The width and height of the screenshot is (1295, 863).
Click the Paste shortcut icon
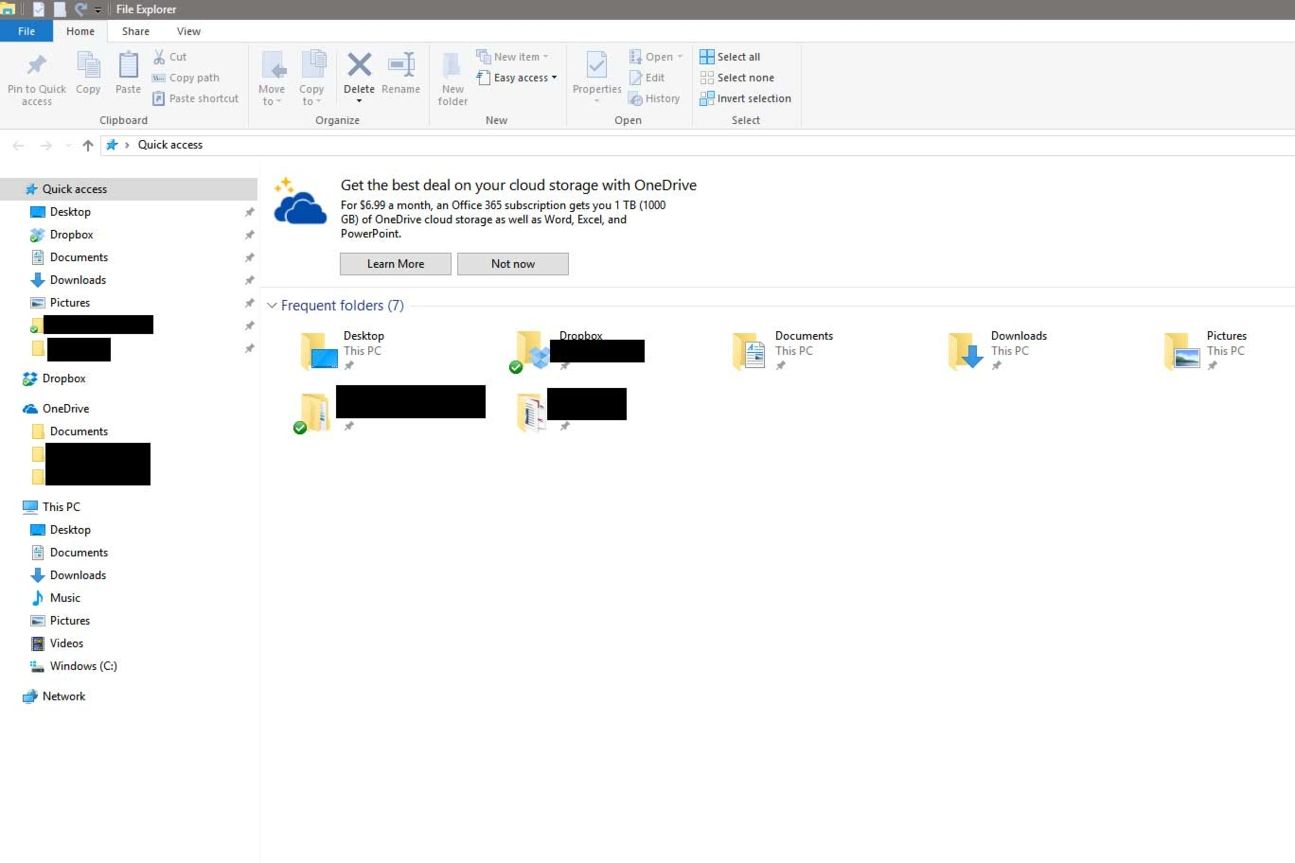tap(196, 98)
